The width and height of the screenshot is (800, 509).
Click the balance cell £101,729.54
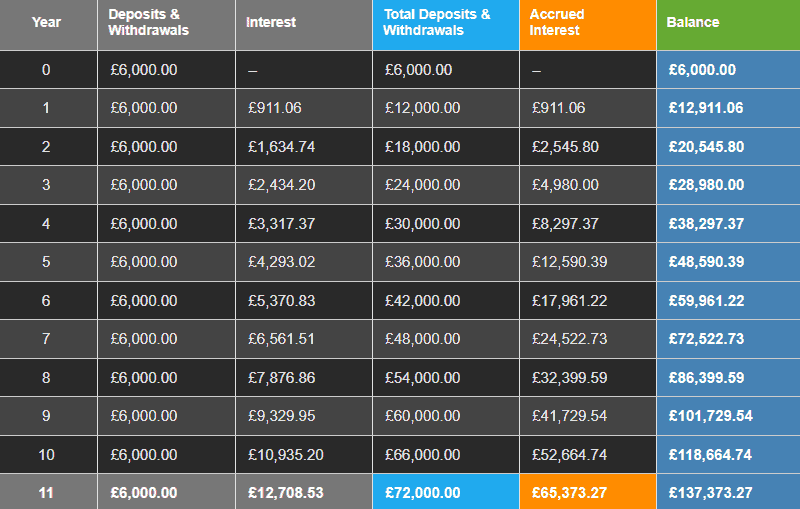(x=710, y=416)
